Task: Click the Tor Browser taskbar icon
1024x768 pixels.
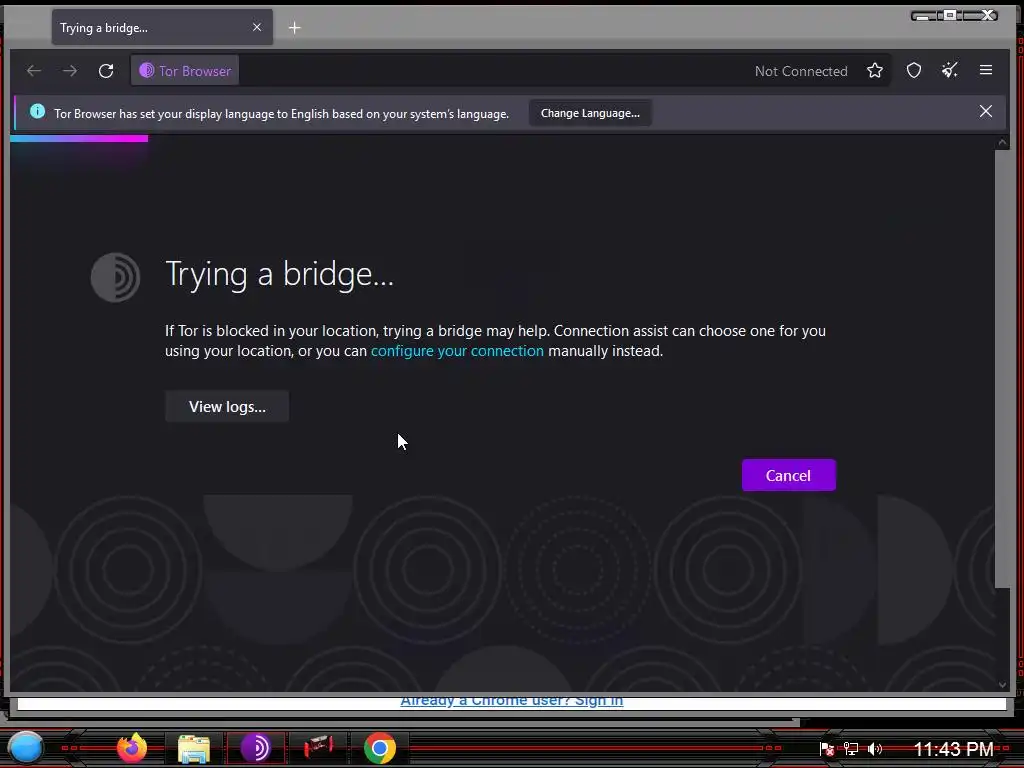Action: (x=255, y=748)
